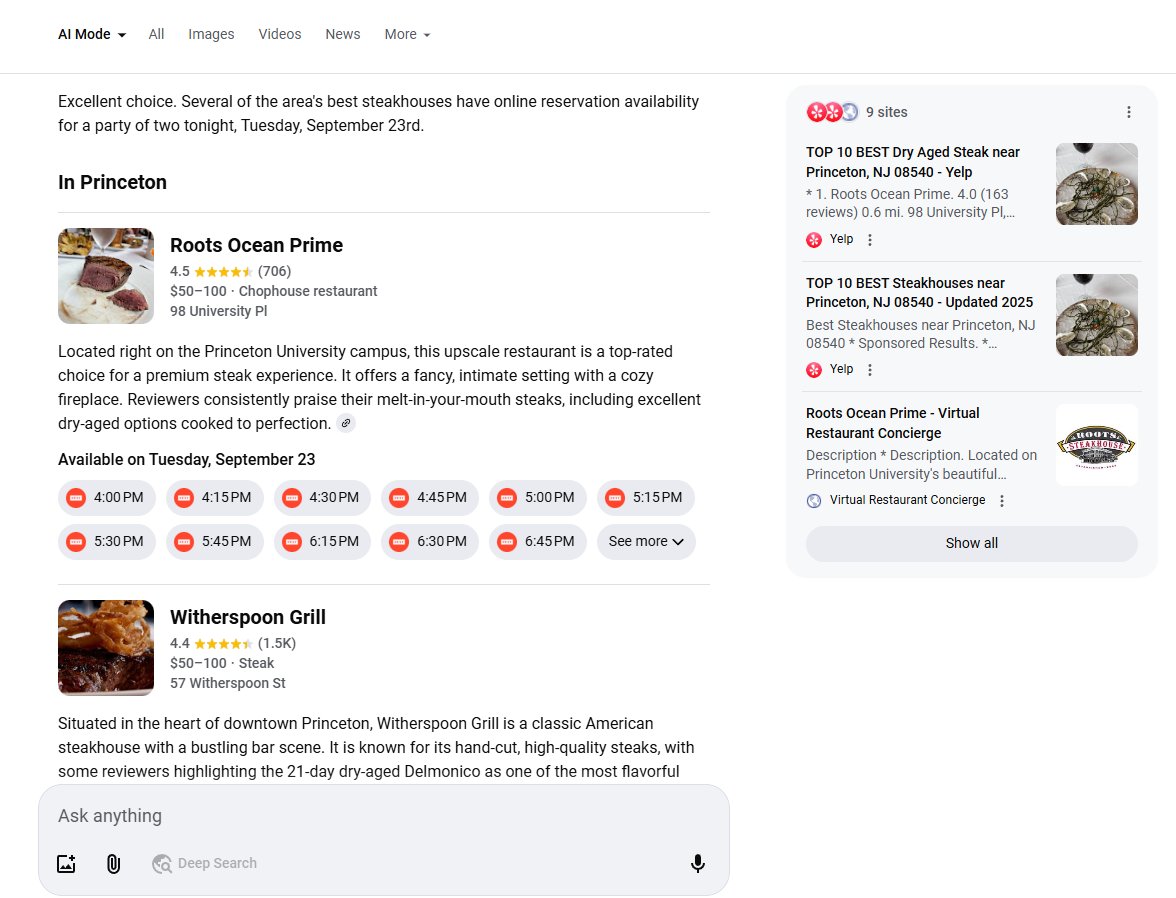The width and height of the screenshot is (1176, 898).
Task: Click the Roots Ocean Prime steak thumbnail
Action: [106, 276]
